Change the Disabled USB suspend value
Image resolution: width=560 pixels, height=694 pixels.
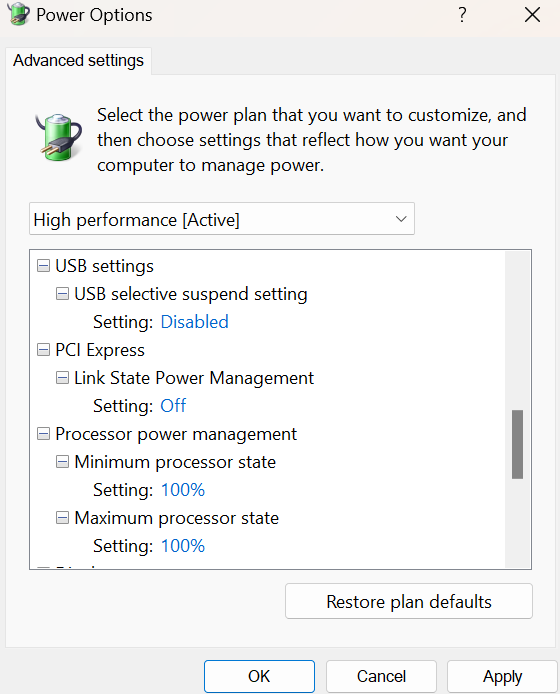194,322
